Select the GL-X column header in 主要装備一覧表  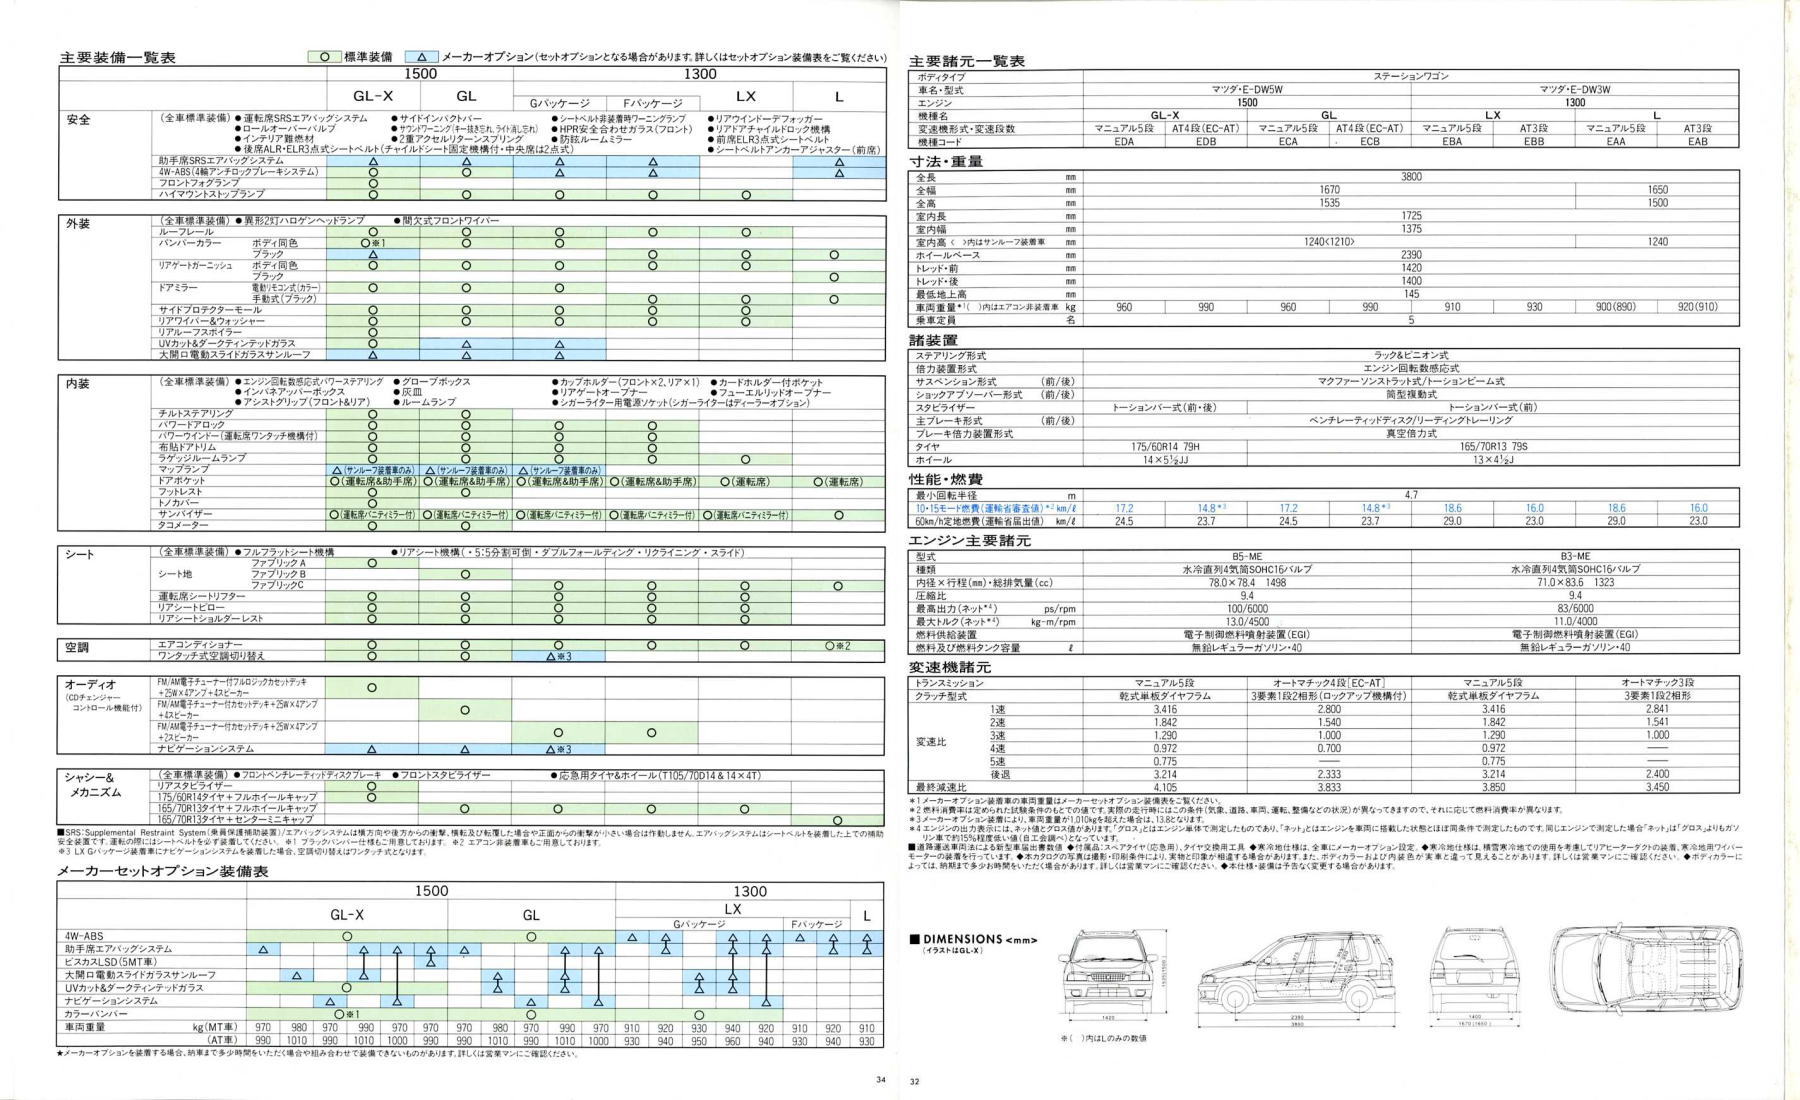pyautogui.click(x=373, y=97)
